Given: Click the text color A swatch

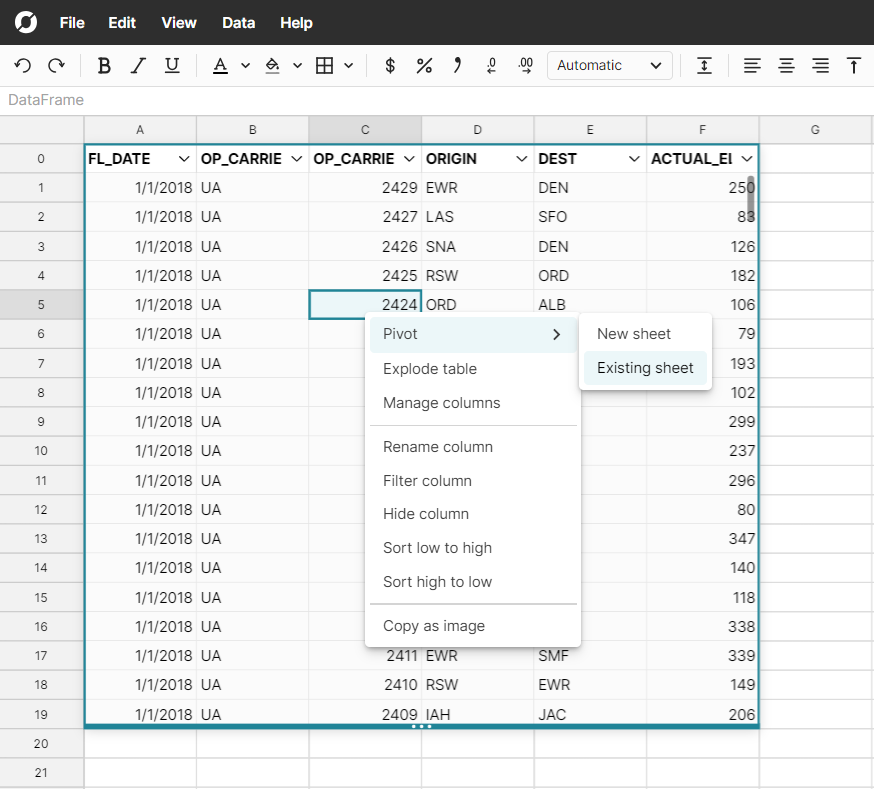Looking at the screenshot, I should coord(220,66).
